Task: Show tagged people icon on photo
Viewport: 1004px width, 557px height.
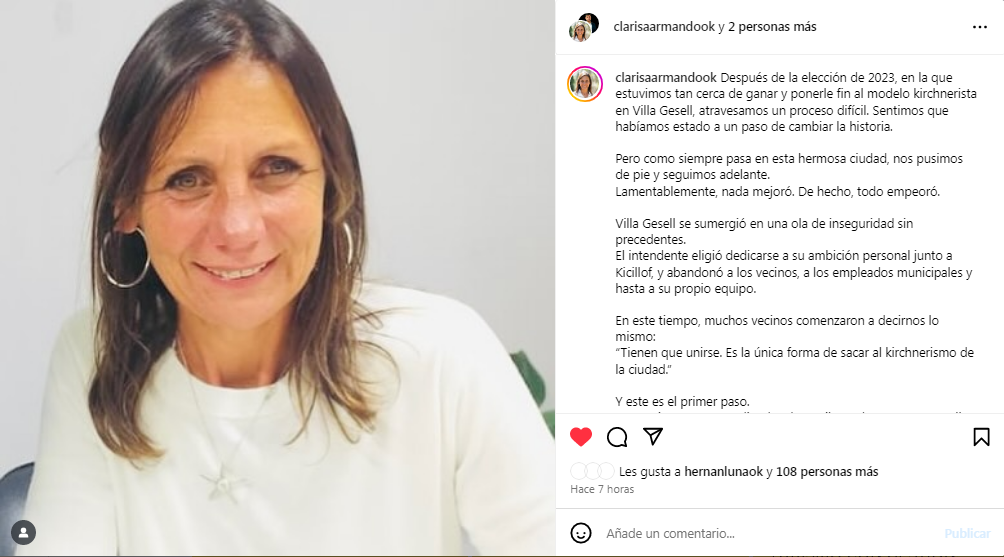Action: [24, 532]
